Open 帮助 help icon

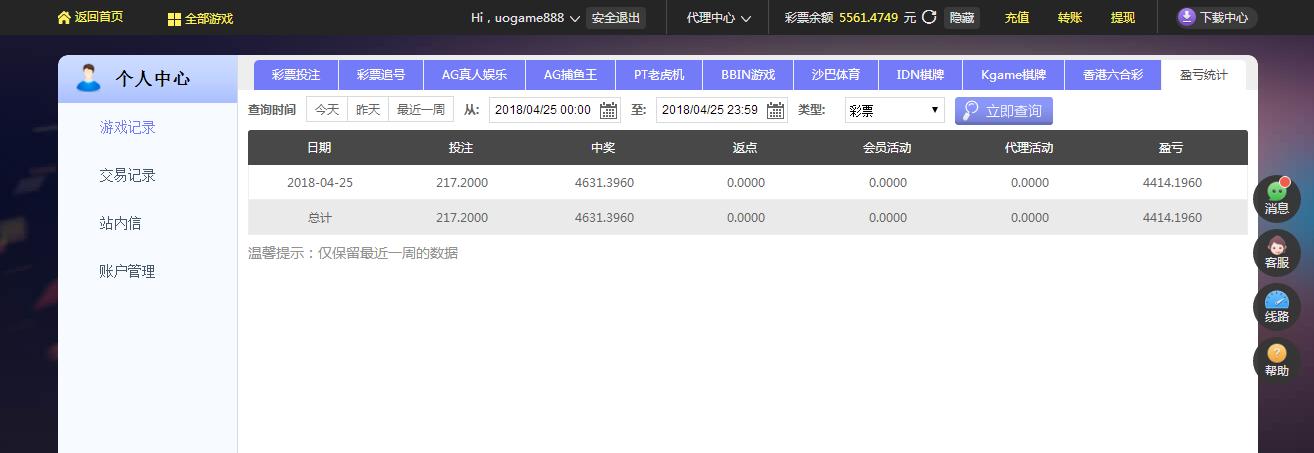[1277, 361]
